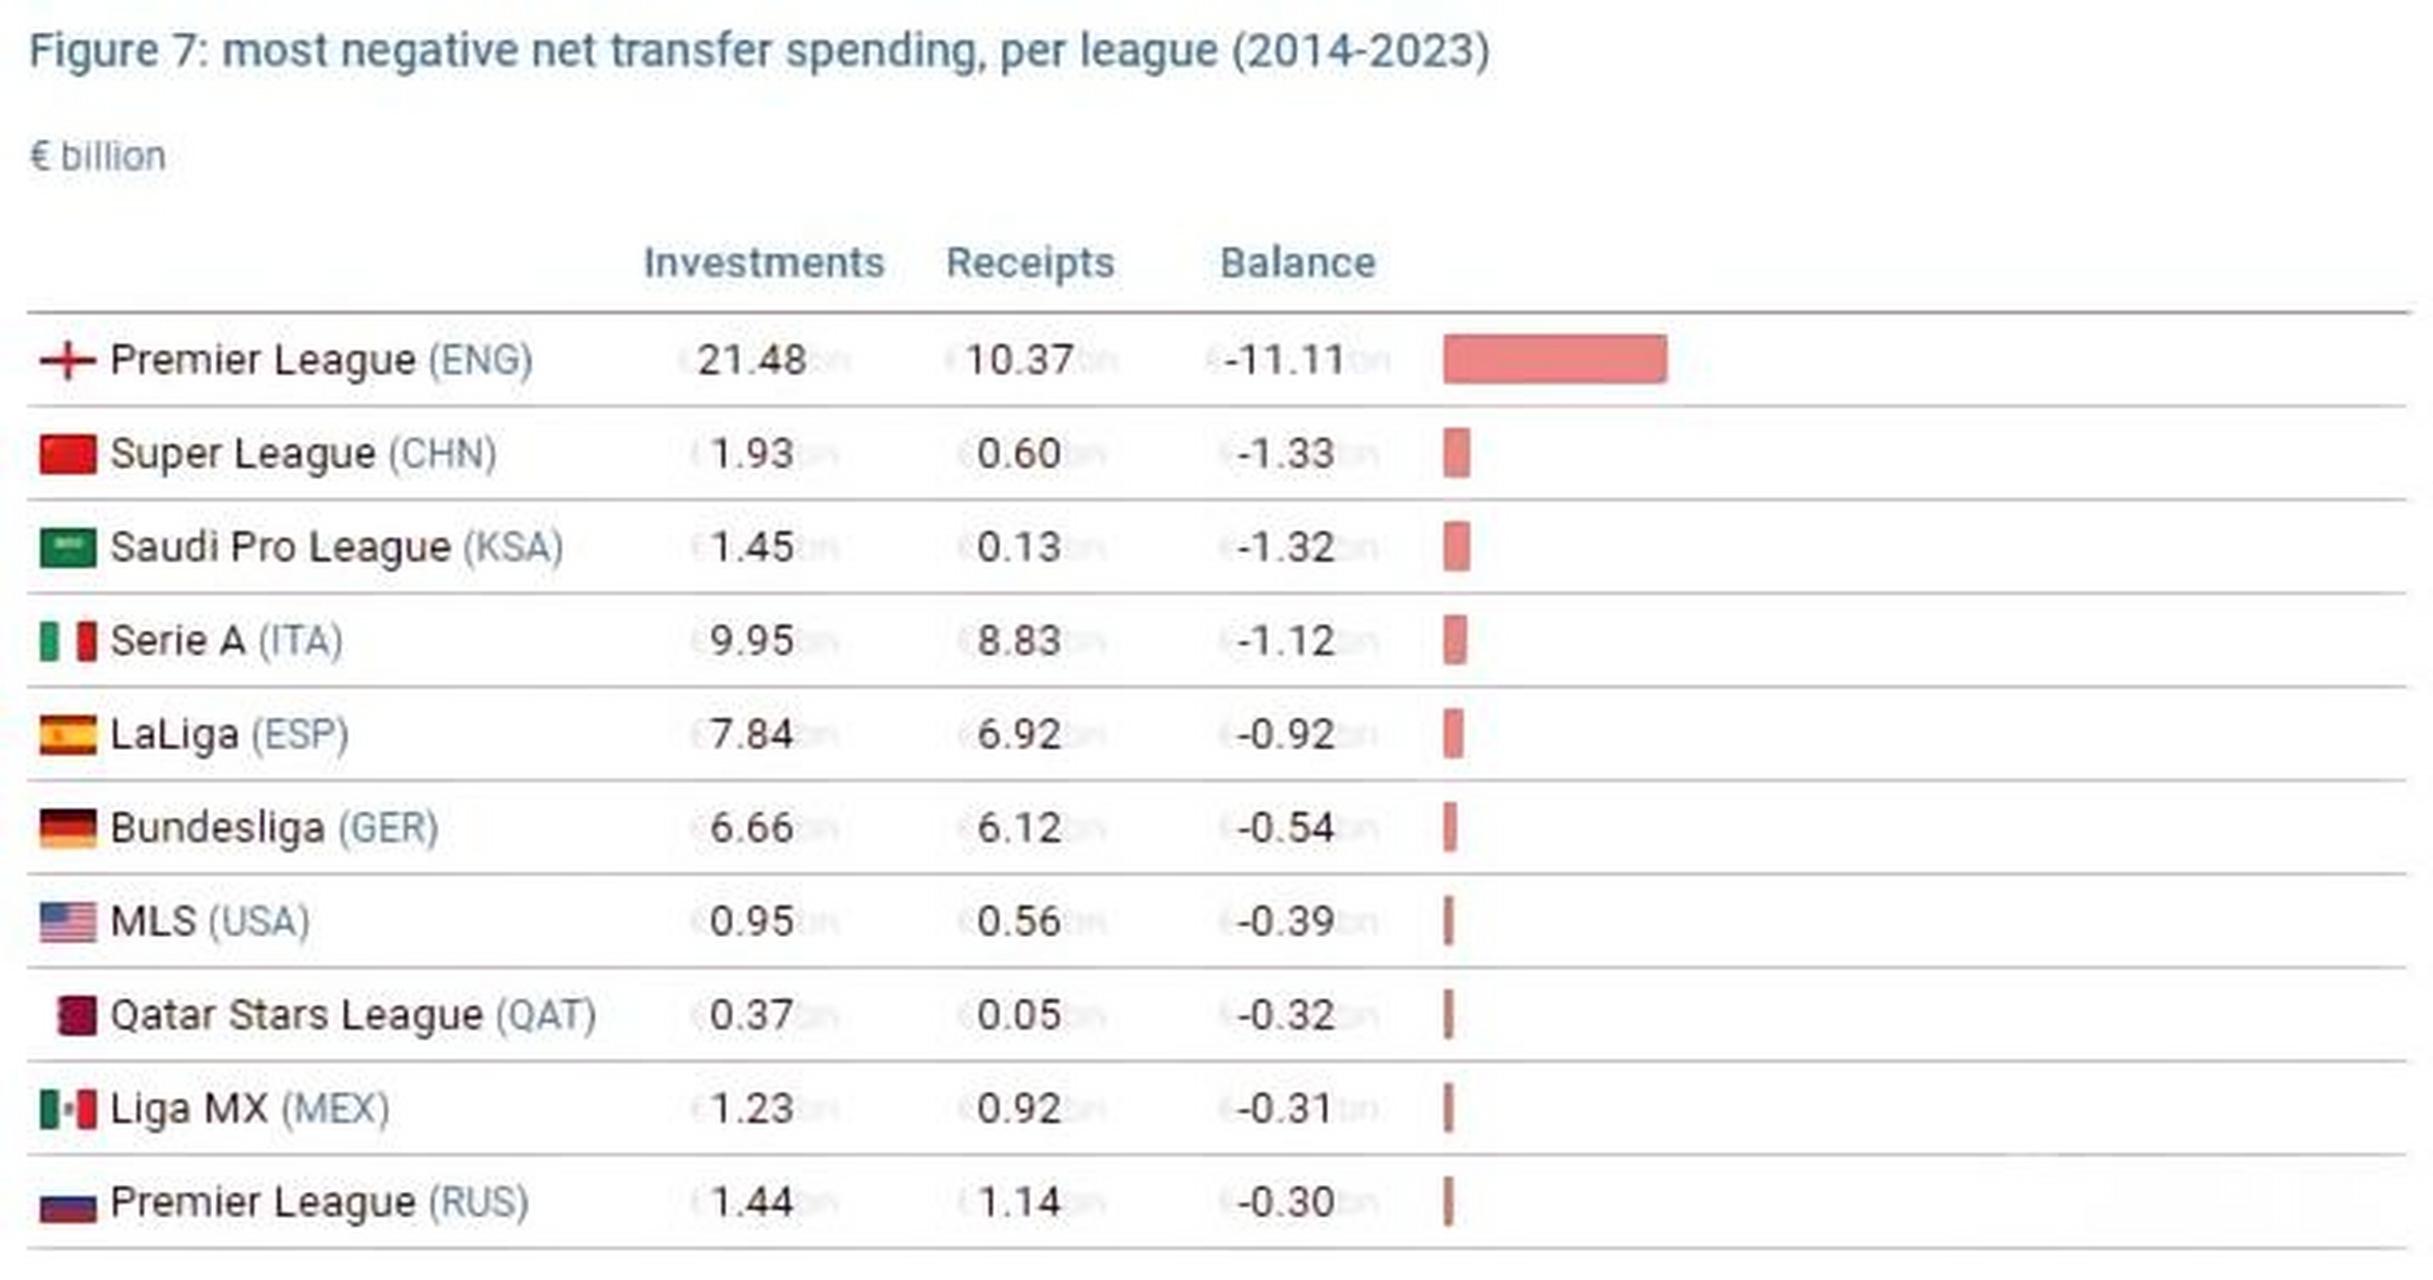The width and height of the screenshot is (2433, 1280).
Task: Click the Russia flag icon
Action: tap(67, 1205)
